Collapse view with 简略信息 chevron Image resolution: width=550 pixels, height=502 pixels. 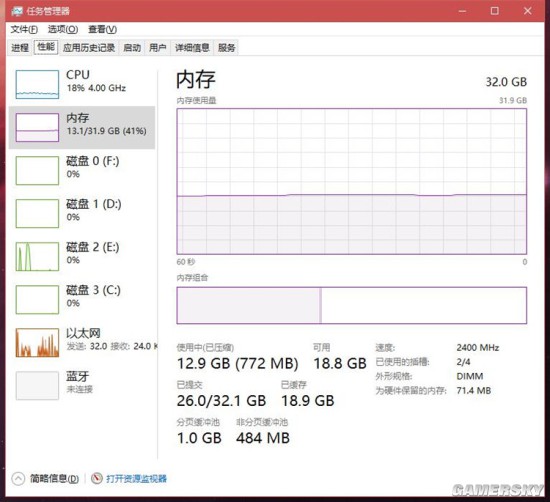18,478
